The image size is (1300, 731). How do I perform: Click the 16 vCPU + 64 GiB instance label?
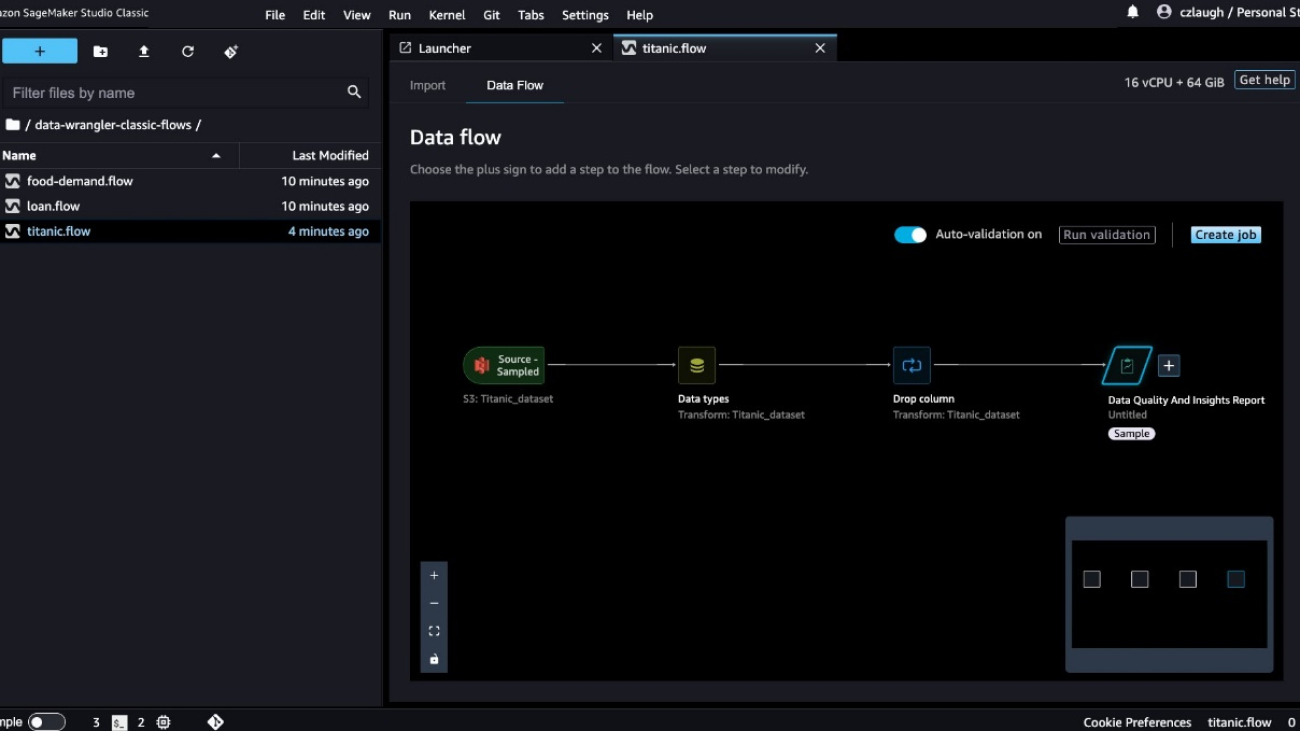[x=1174, y=82]
